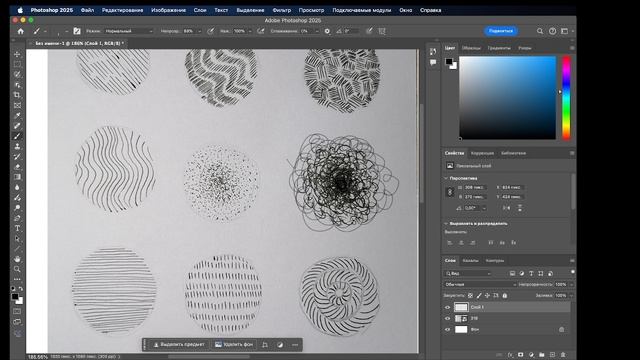Add a layer mask icon
This screenshot has height=360, width=640.
click(520, 355)
